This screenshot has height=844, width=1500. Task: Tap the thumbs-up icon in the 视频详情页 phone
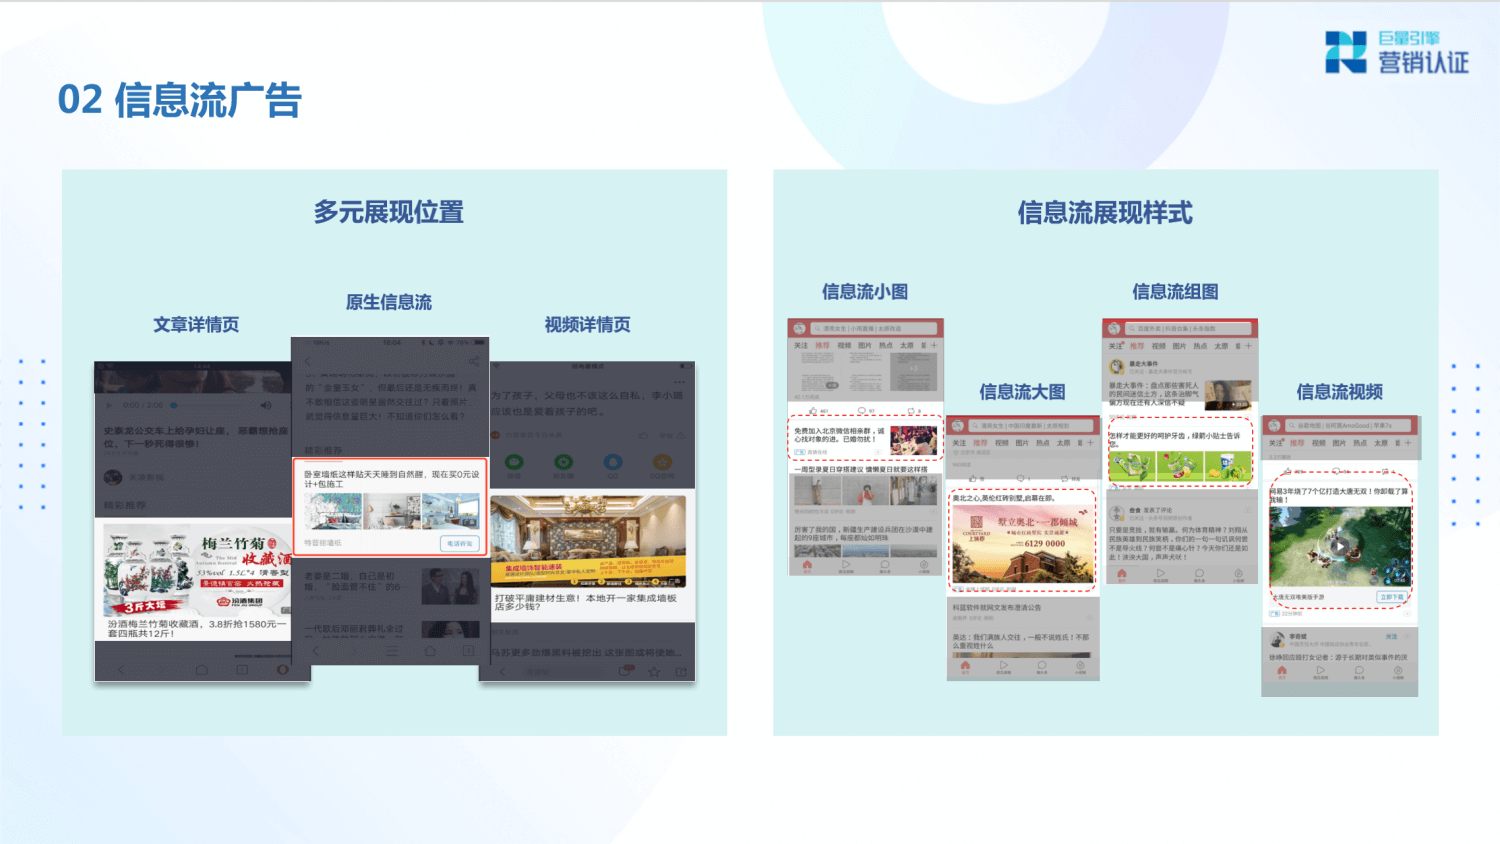click(x=644, y=435)
